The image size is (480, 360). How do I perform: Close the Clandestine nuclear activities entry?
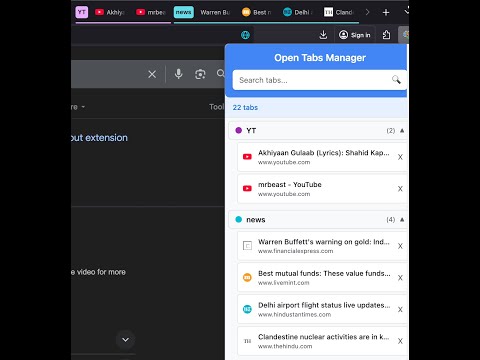tap(400, 341)
